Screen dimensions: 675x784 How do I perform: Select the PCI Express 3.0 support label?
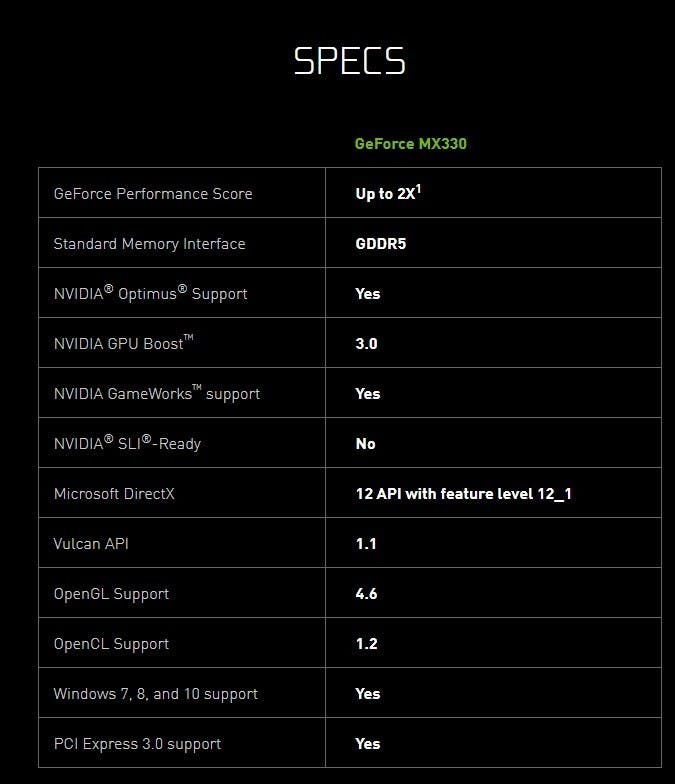[x=137, y=743]
